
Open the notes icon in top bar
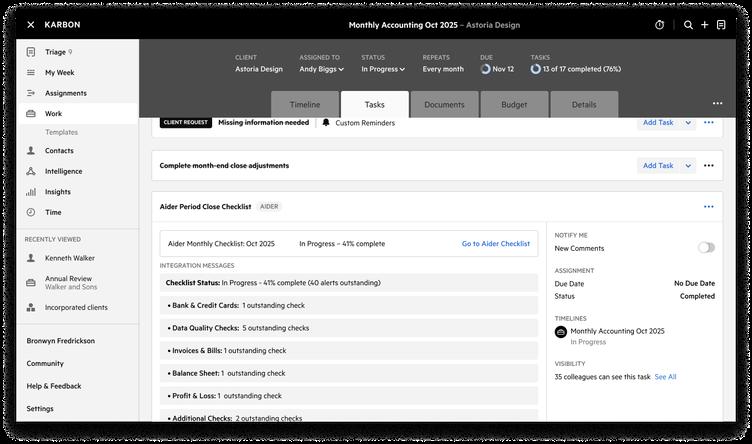(721, 25)
